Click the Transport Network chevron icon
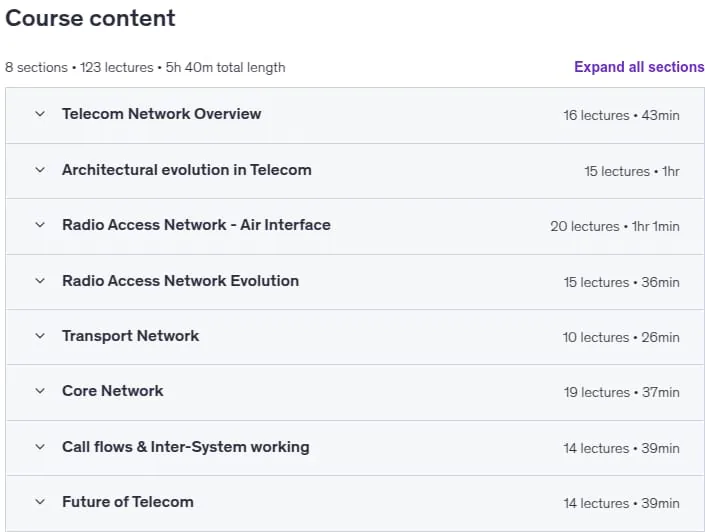Image resolution: width=705 pixels, height=532 pixels. 40,336
